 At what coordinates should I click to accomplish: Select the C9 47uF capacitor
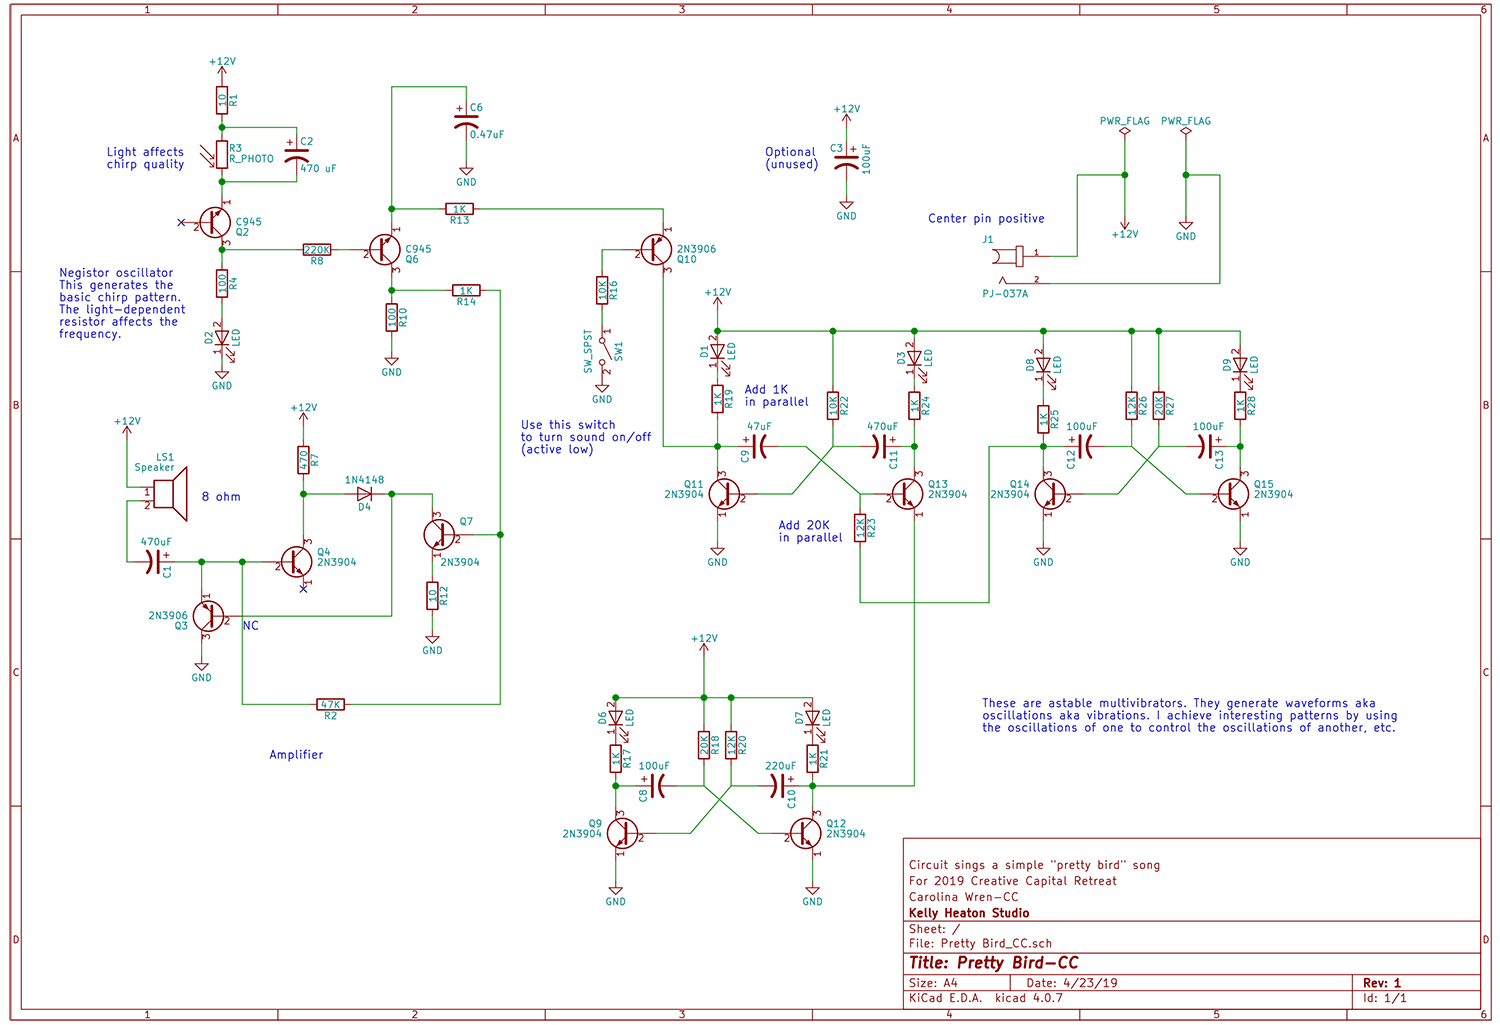tap(758, 446)
